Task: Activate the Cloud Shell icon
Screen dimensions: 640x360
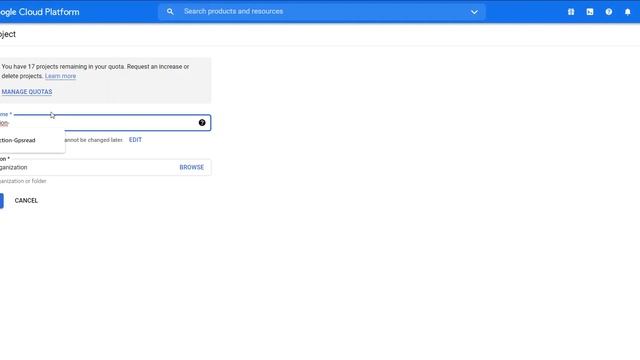Action: [x=590, y=12]
